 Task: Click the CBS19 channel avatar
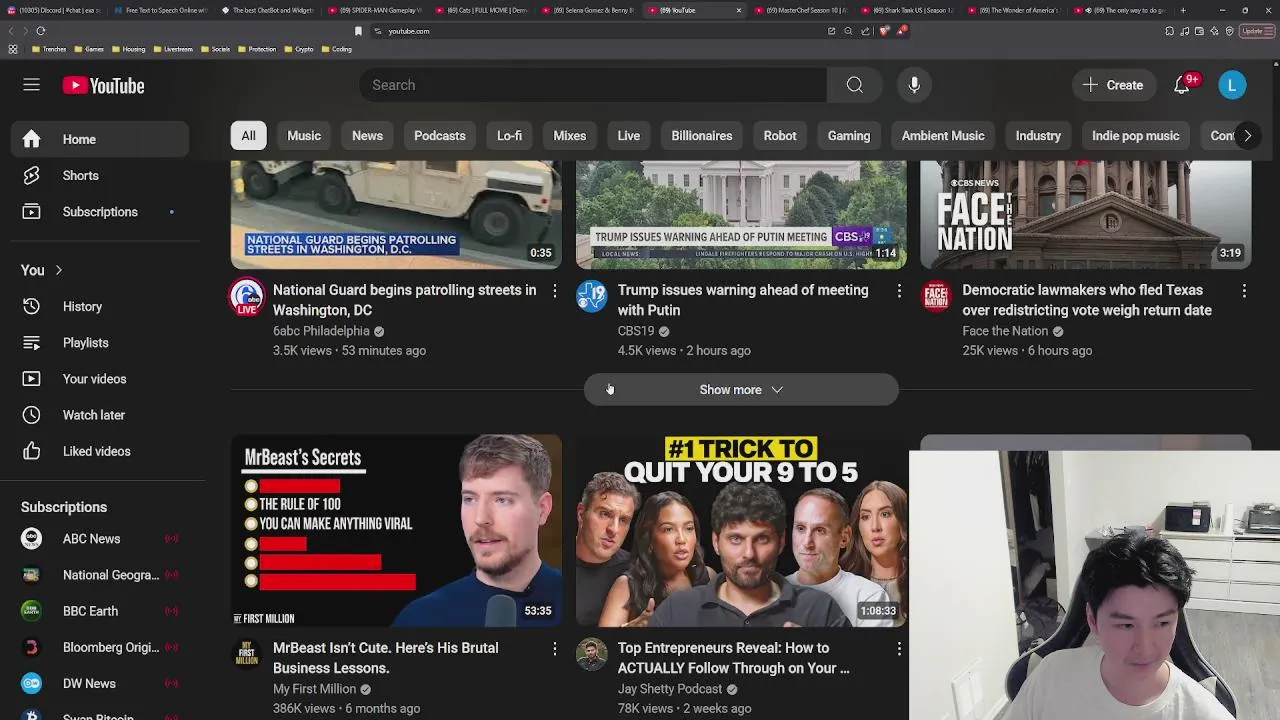(591, 297)
